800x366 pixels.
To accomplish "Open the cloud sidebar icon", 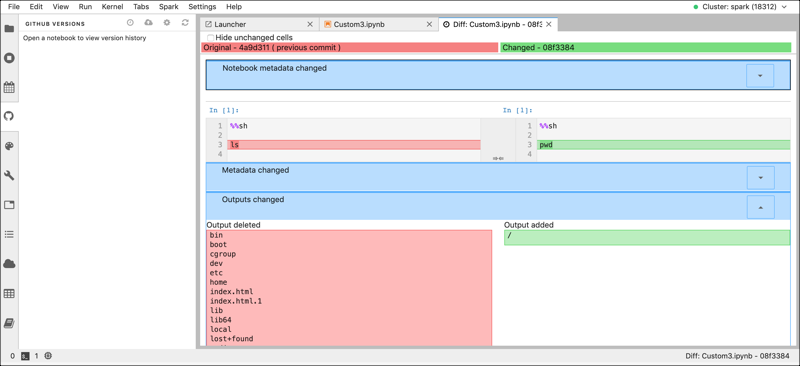I will (9, 264).
